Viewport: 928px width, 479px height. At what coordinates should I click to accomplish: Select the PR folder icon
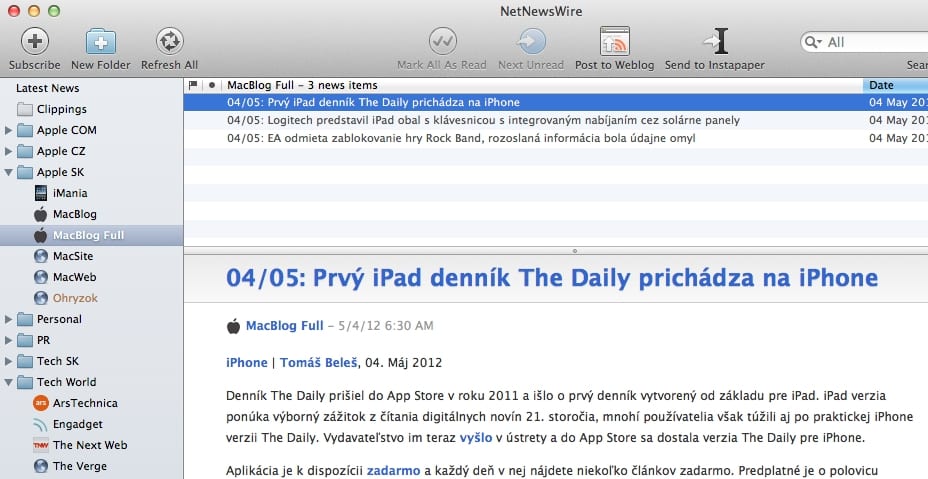coord(25,340)
